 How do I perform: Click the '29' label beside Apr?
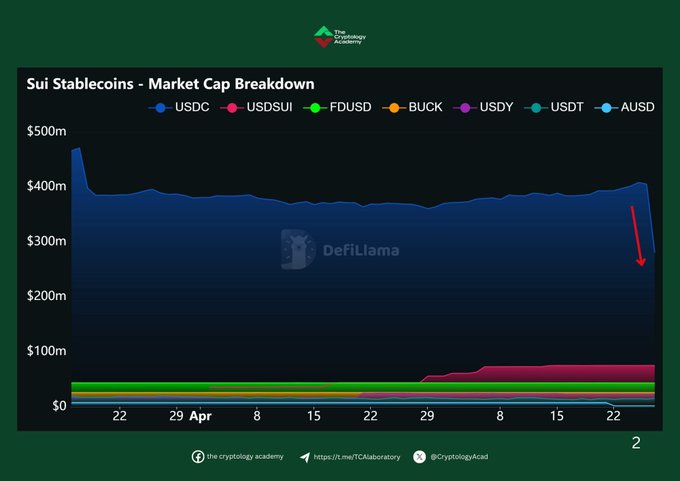(x=176, y=416)
